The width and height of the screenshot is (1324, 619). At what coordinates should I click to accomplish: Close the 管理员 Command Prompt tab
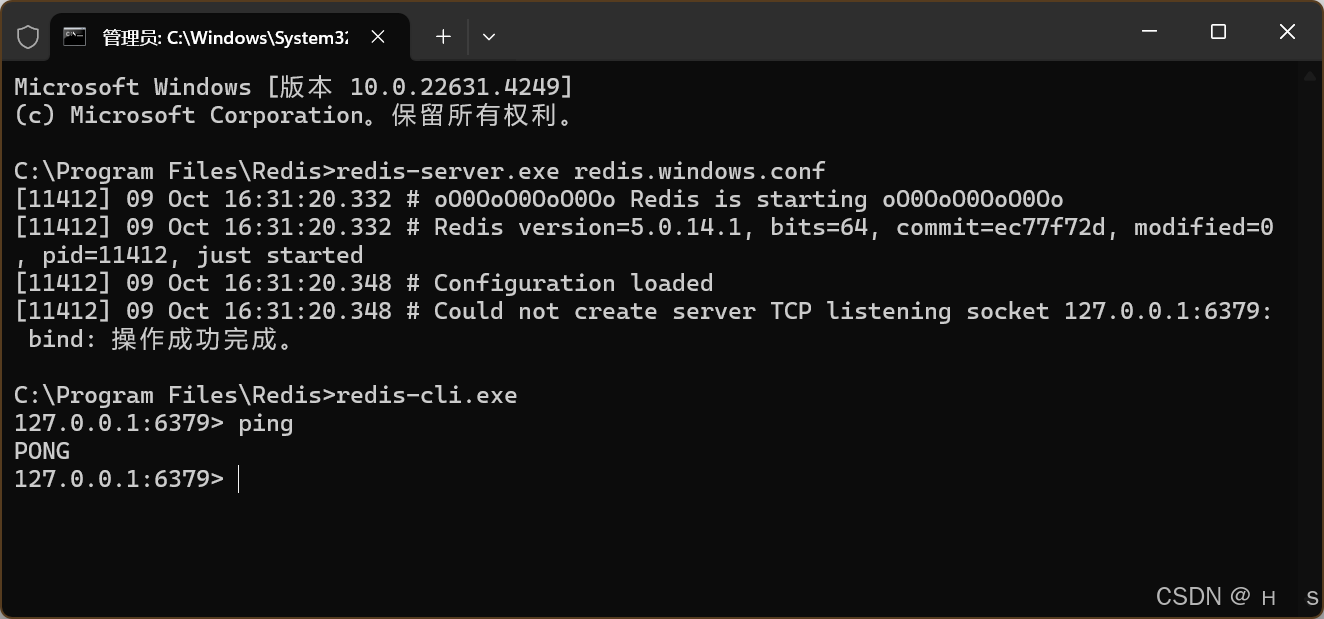(x=377, y=36)
